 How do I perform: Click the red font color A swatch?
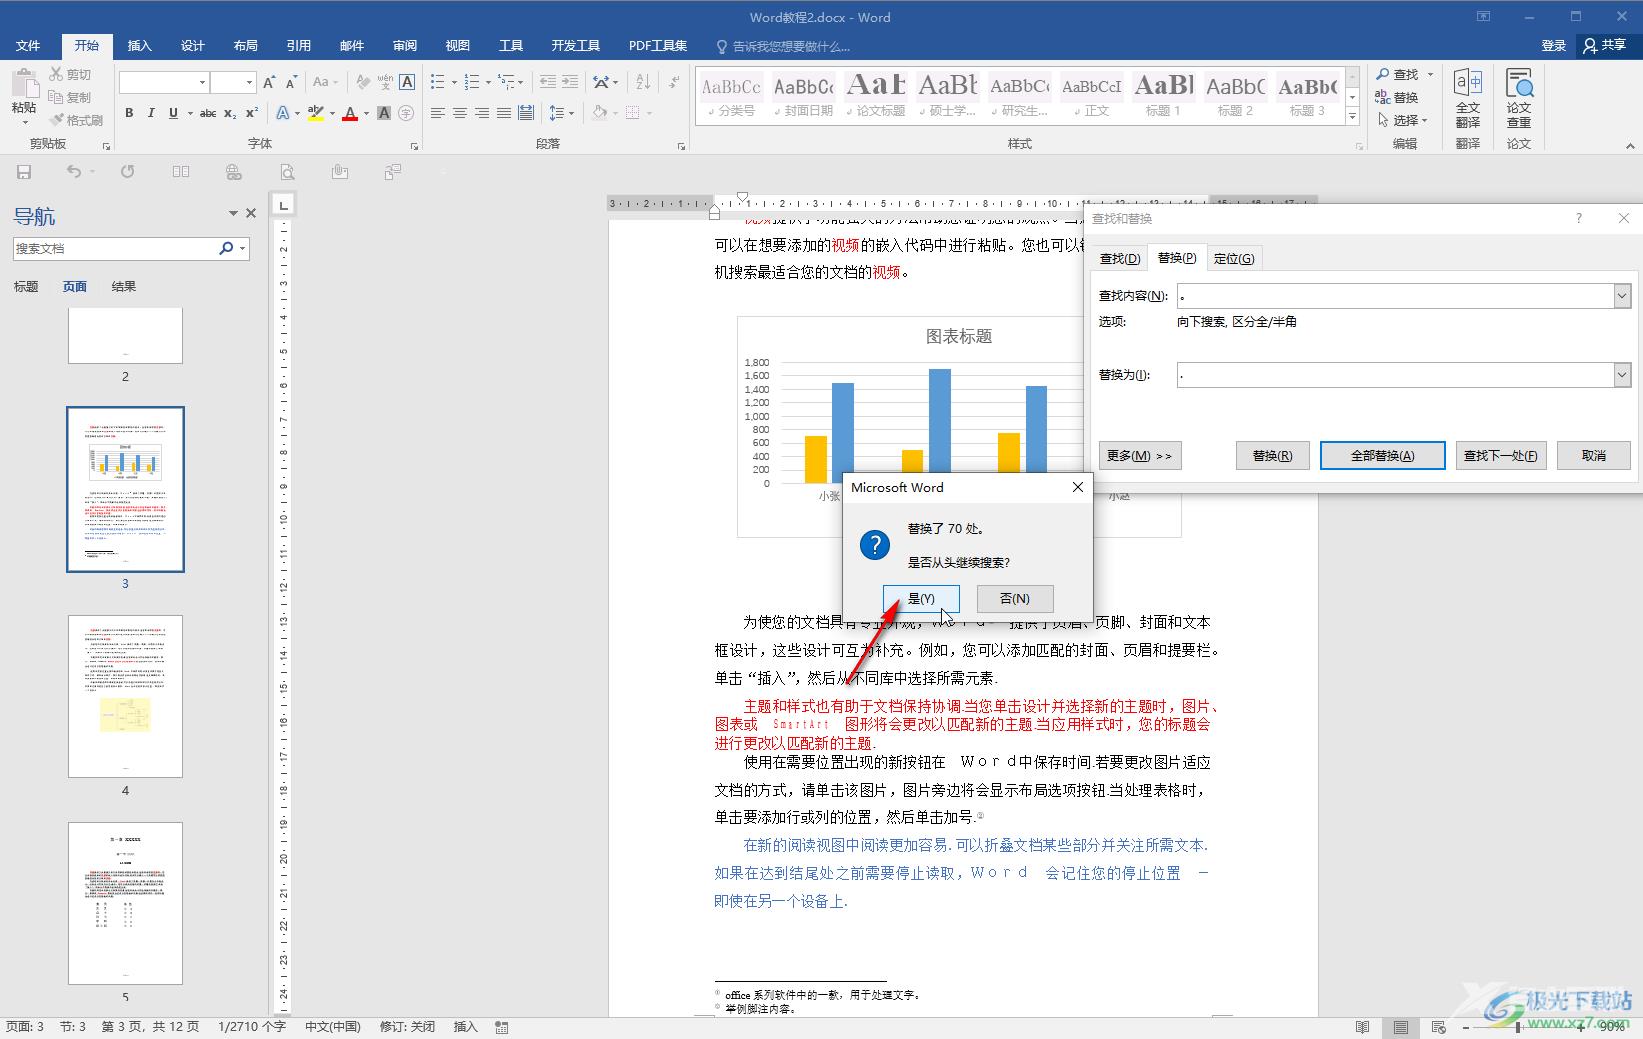(x=350, y=113)
